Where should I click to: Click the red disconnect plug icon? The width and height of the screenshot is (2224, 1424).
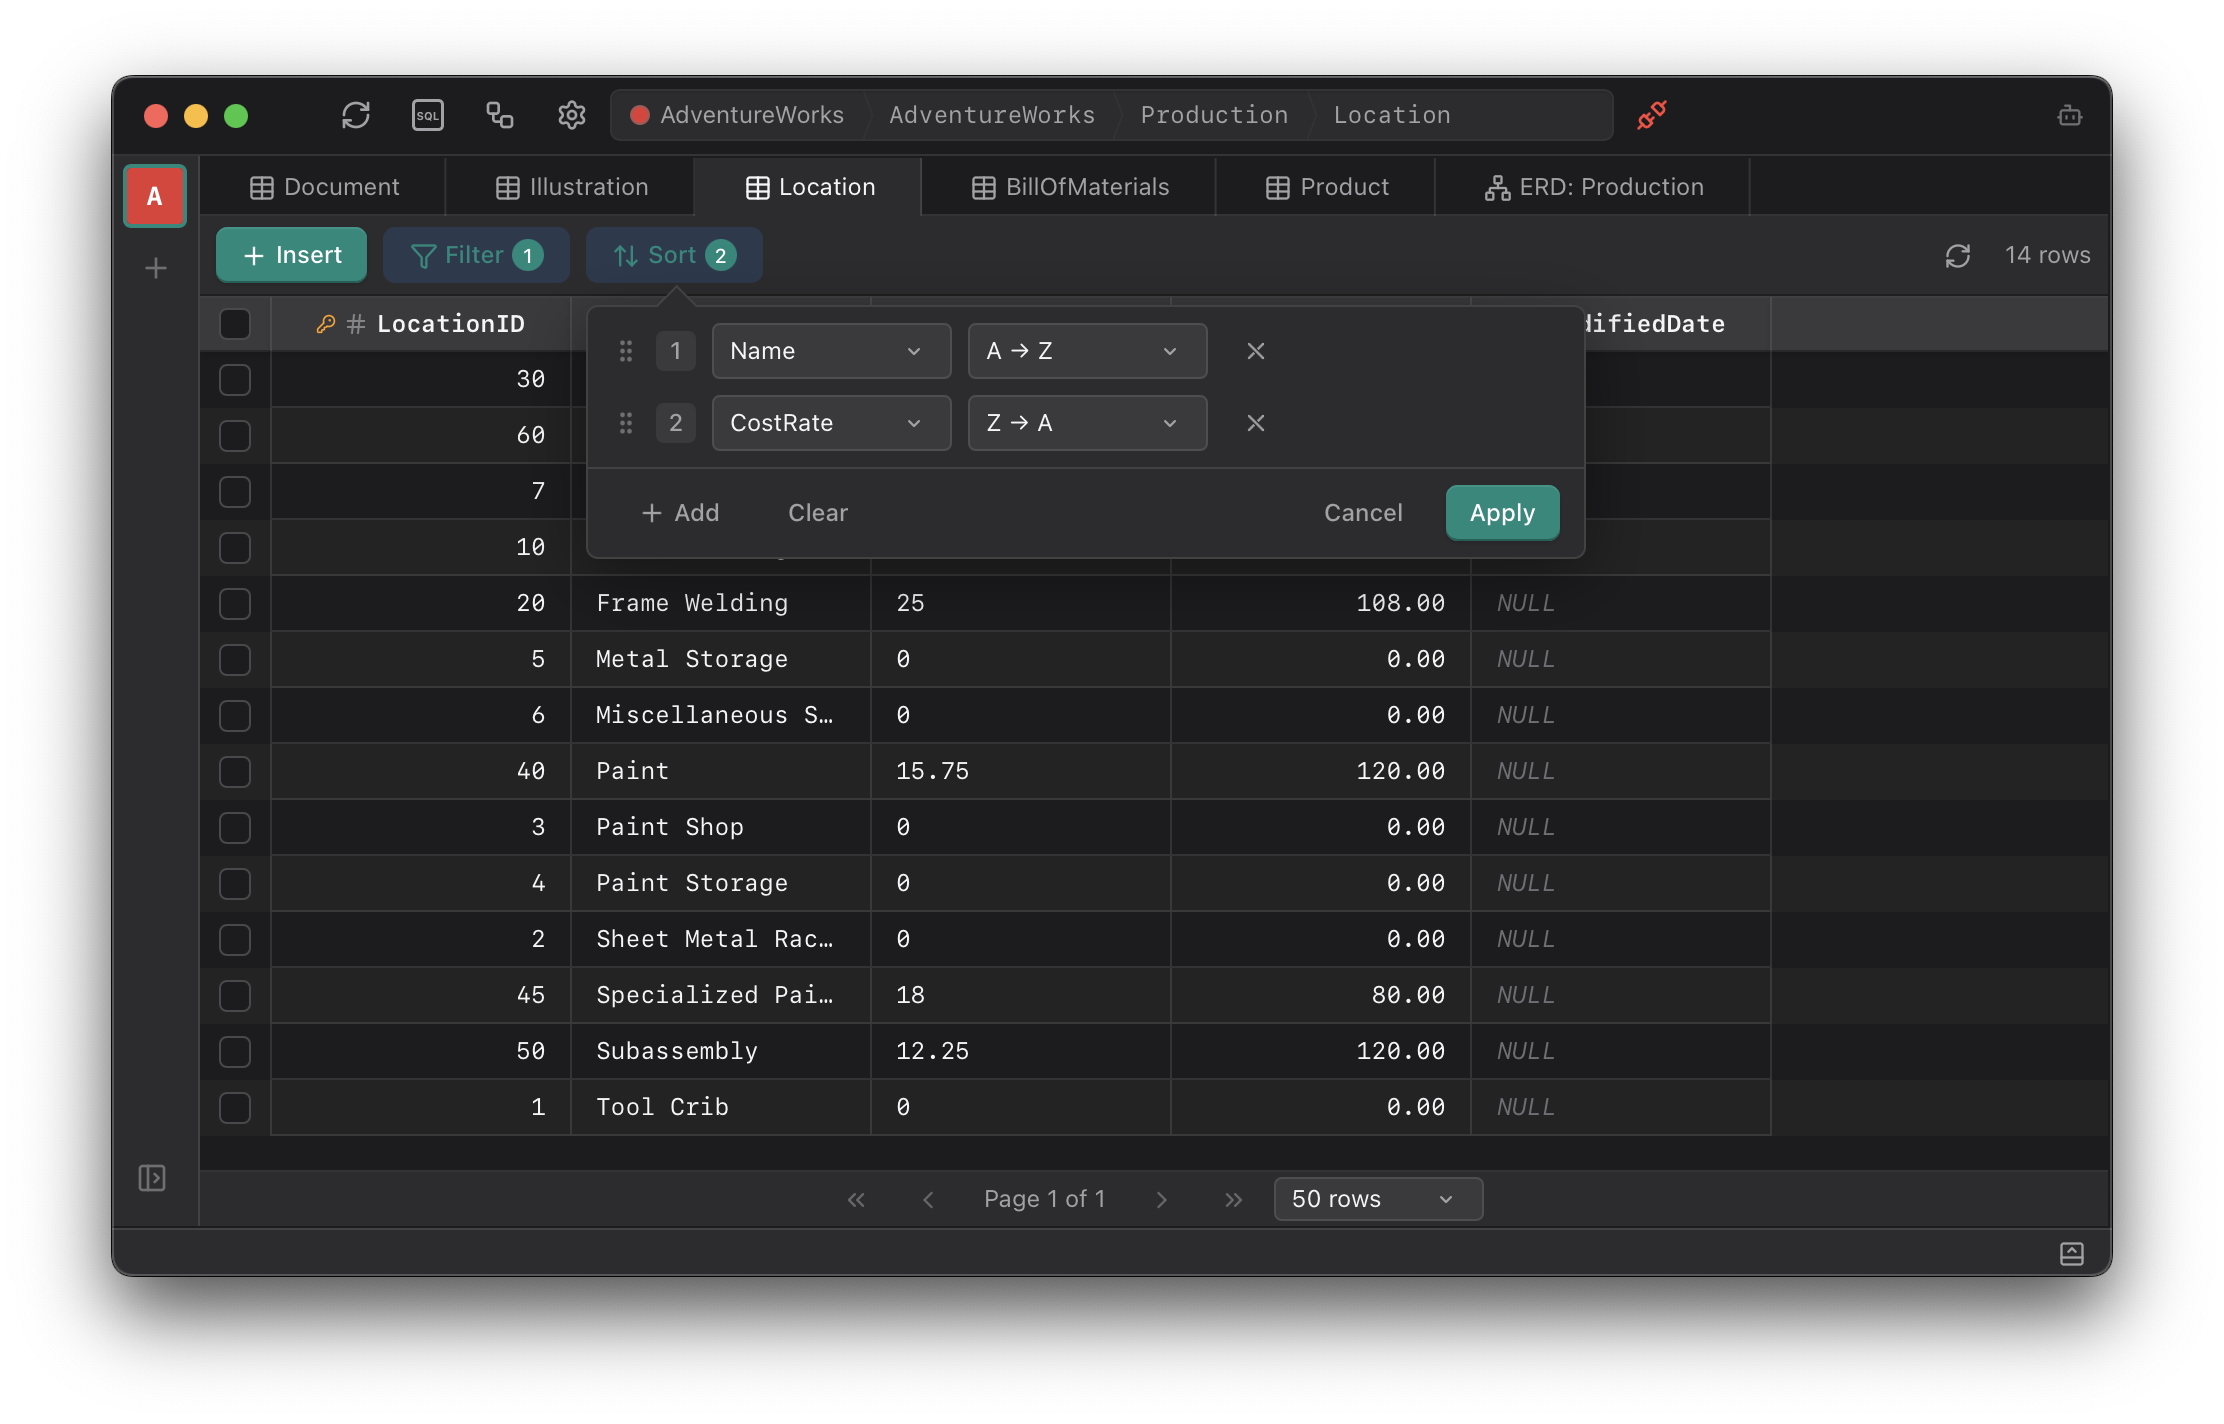click(x=1652, y=115)
